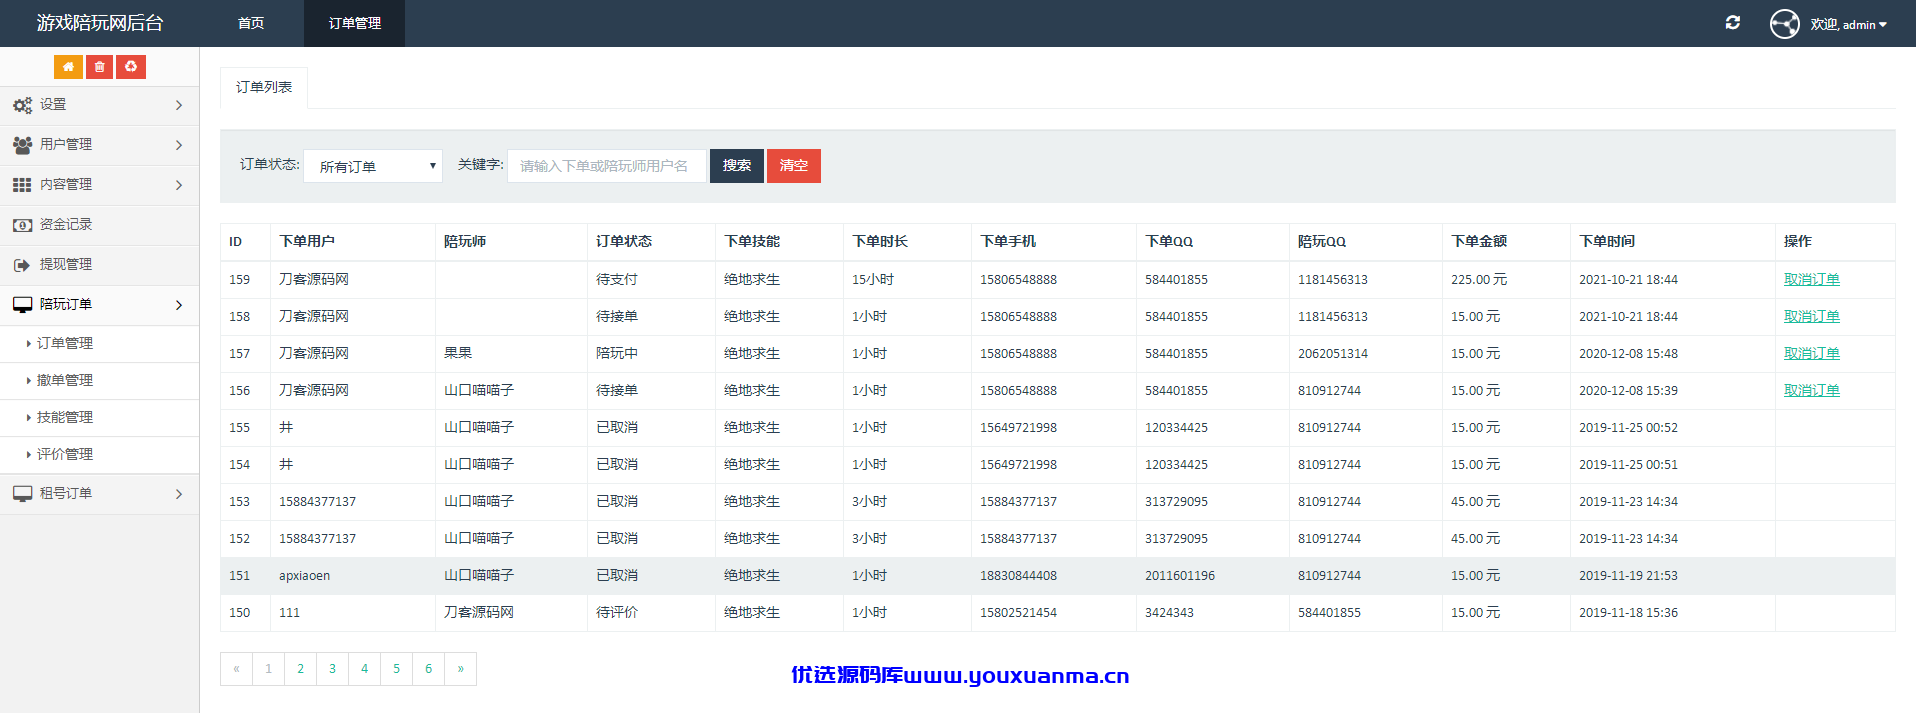The image size is (1916, 713).
Task: Click timestamp 2019-11-18 15:36
Action: pyautogui.click(x=1628, y=613)
